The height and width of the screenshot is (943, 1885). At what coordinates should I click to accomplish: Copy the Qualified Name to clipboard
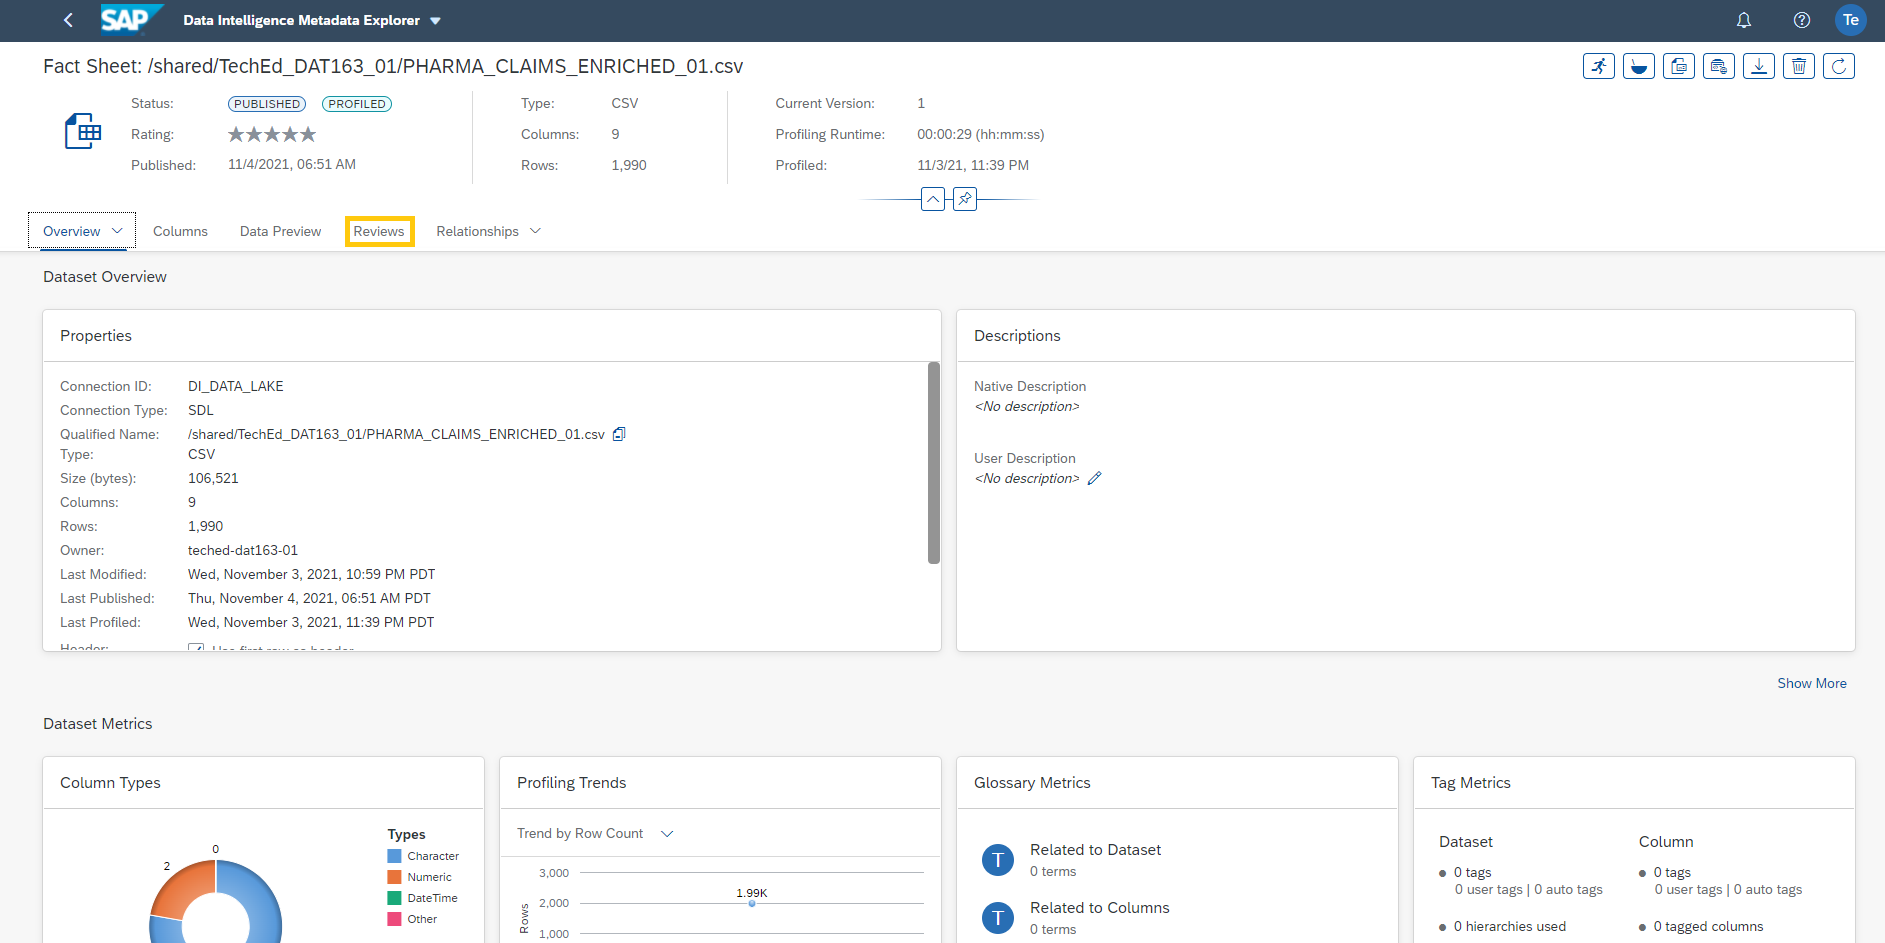(x=619, y=434)
